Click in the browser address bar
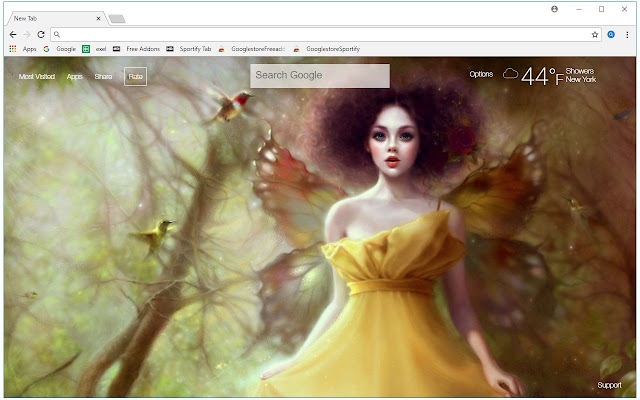 pos(324,35)
